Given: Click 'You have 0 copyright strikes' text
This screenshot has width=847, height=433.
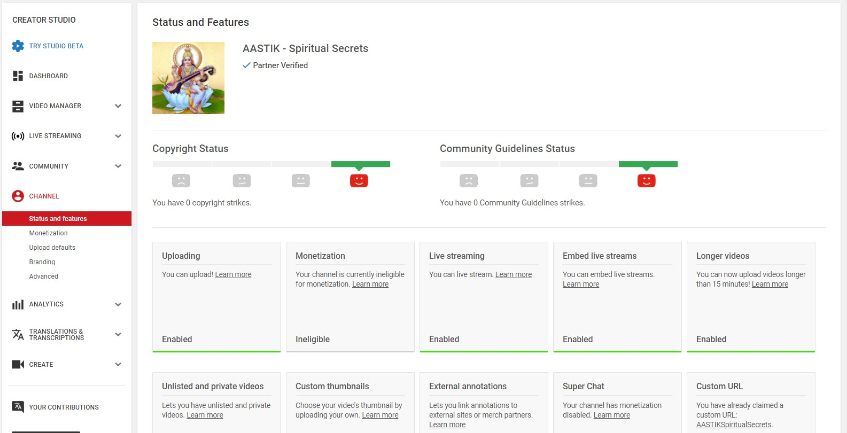Looking at the screenshot, I should (201, 204).
